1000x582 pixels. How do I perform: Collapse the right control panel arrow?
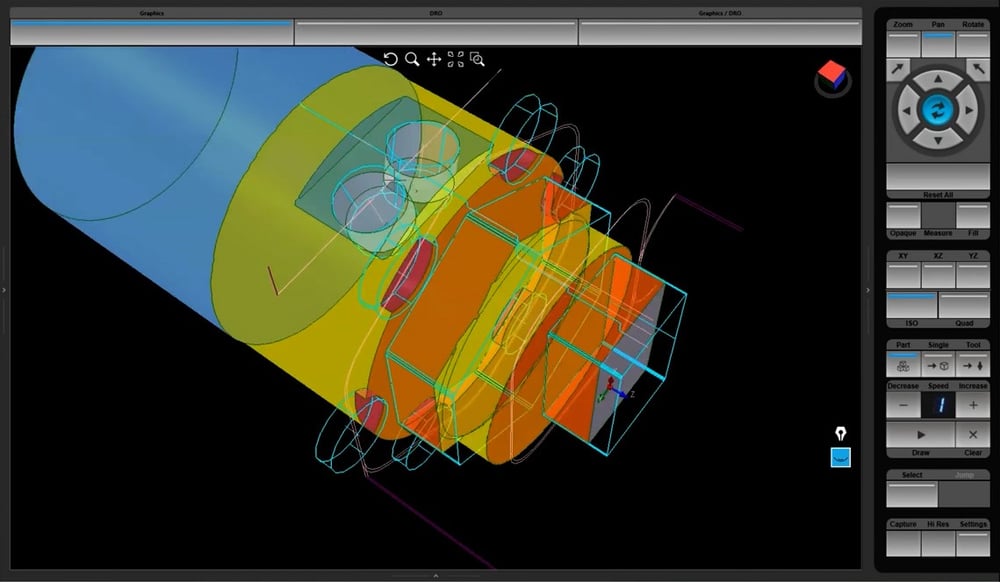pos(868,290)
